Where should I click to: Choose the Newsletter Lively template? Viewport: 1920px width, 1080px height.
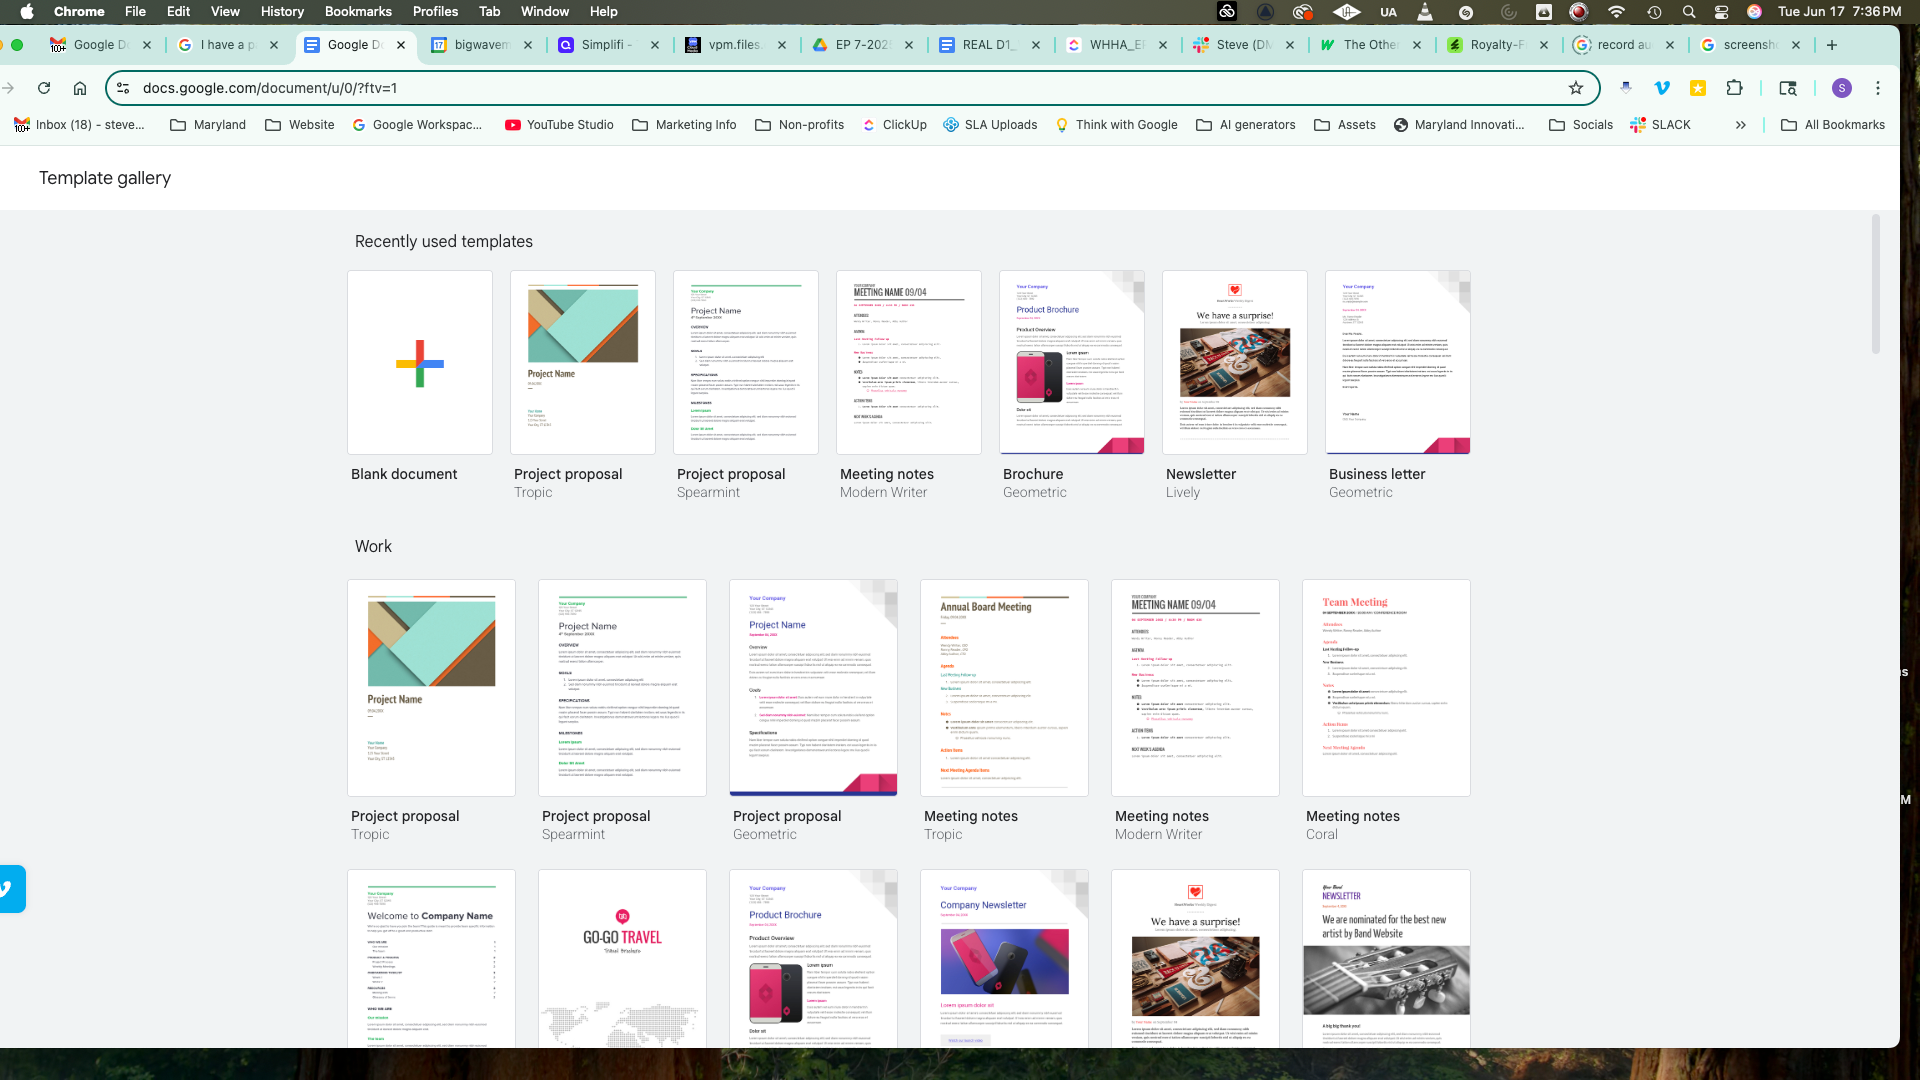[x=1235, y=363]
